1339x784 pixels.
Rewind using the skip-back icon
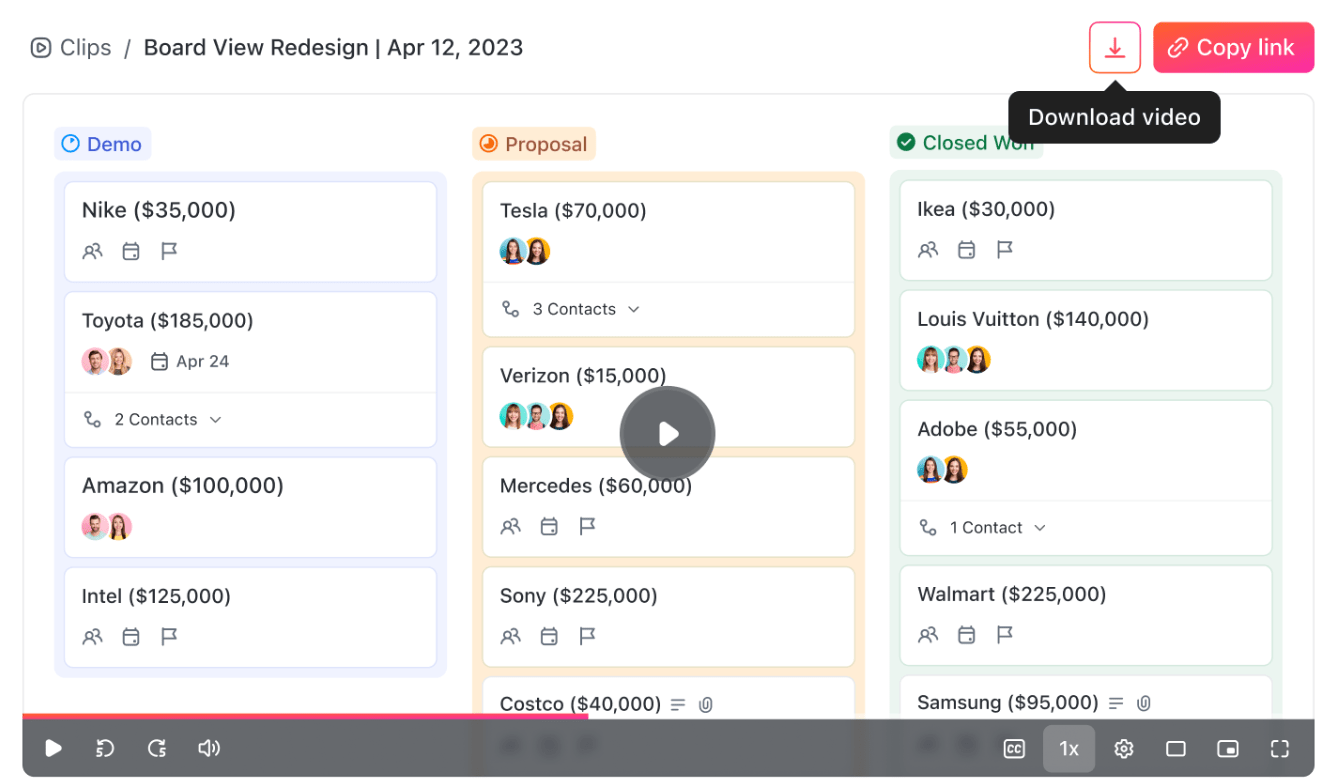(105, 748)
